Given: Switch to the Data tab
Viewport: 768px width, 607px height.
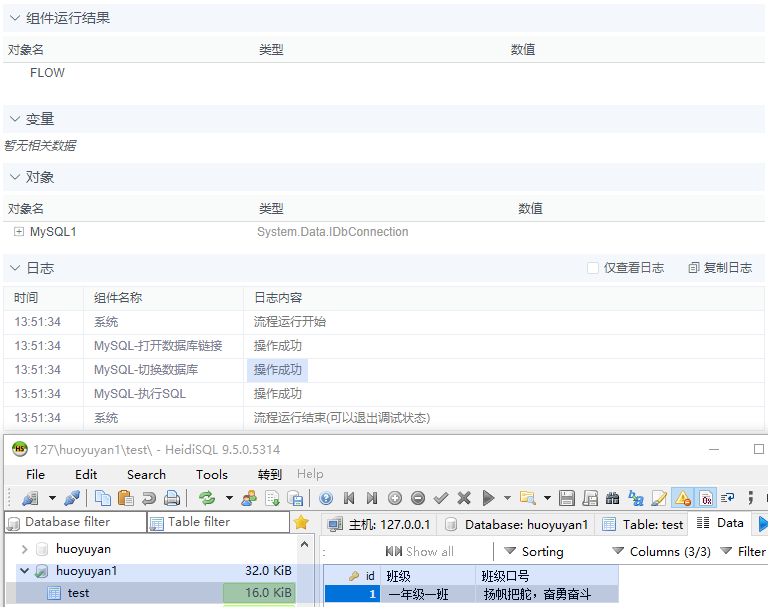Looking at the screenshot, I should click(720, 523).
